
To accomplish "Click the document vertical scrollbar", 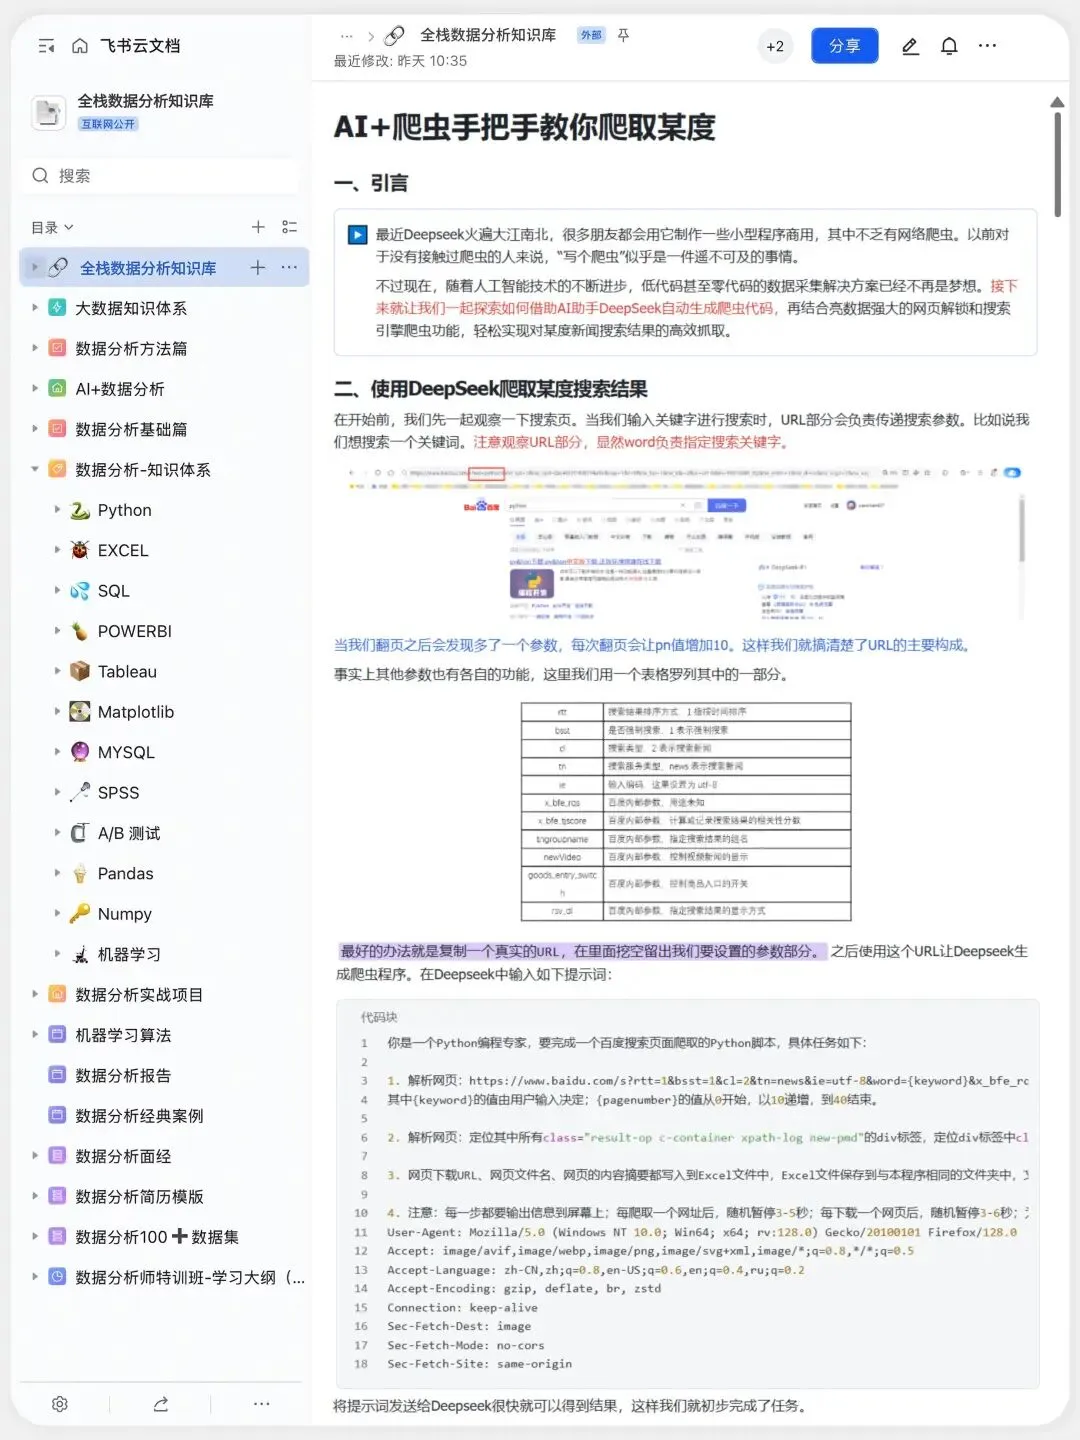I will (1058, 165).
